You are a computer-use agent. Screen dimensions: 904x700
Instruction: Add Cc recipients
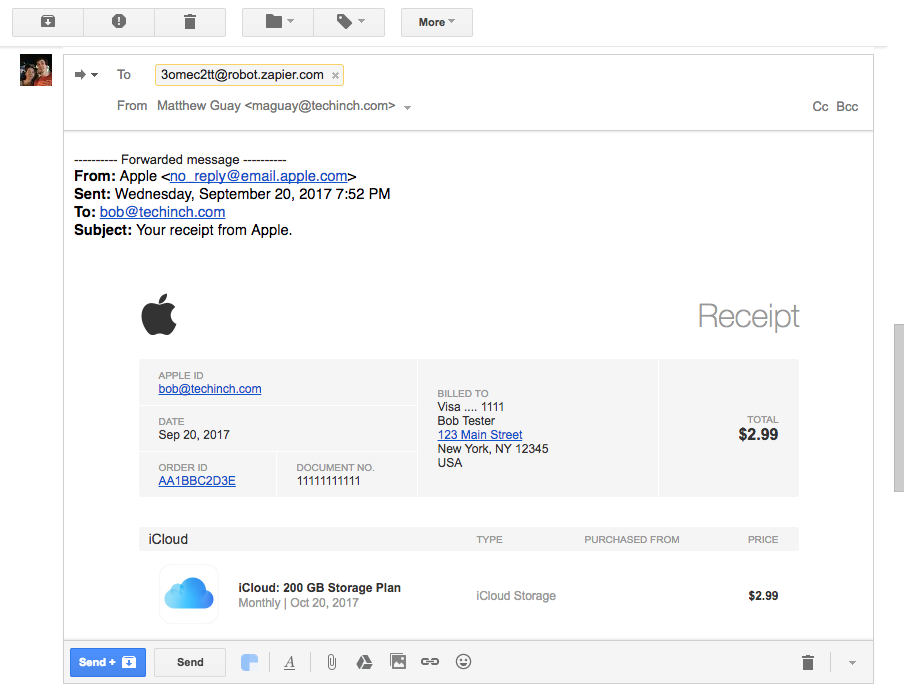coord(820,107)
